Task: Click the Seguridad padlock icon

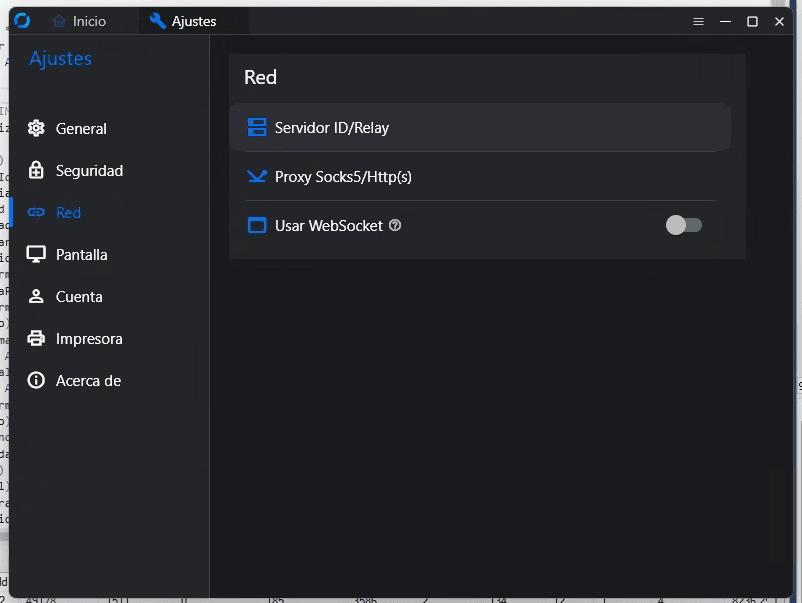Action: [36, 170]
